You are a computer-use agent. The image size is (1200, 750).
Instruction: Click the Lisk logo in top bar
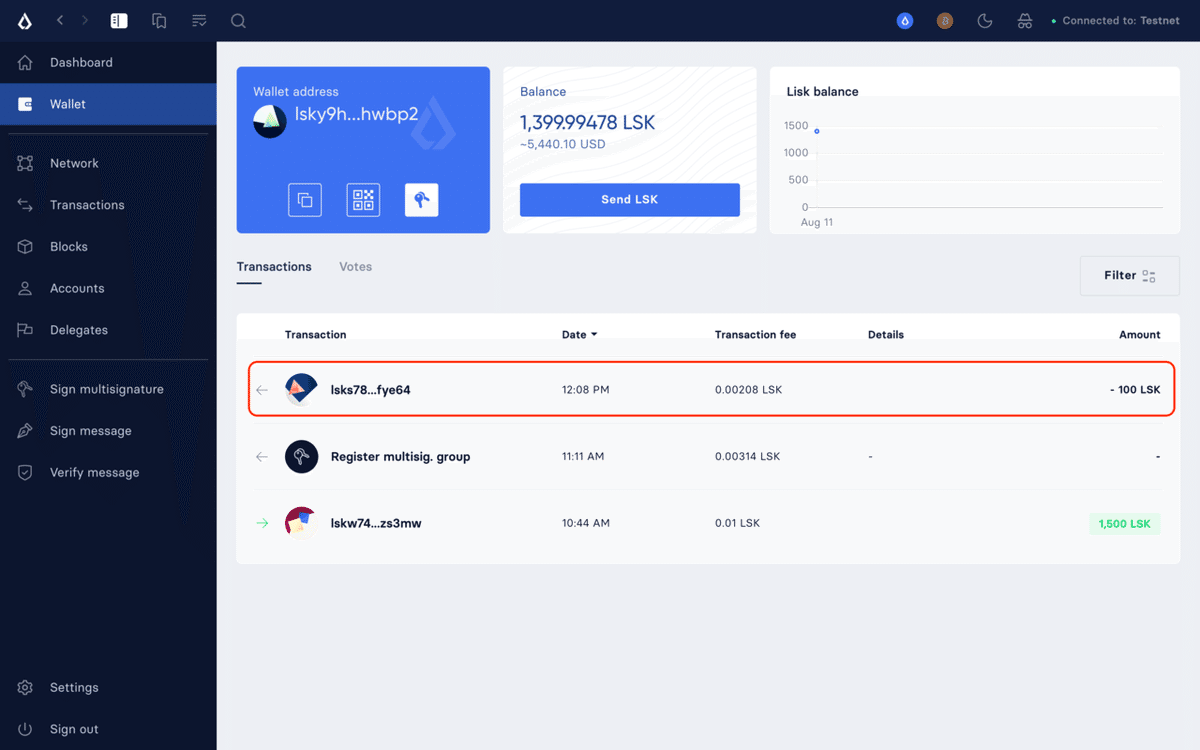(x=25, y=20)
